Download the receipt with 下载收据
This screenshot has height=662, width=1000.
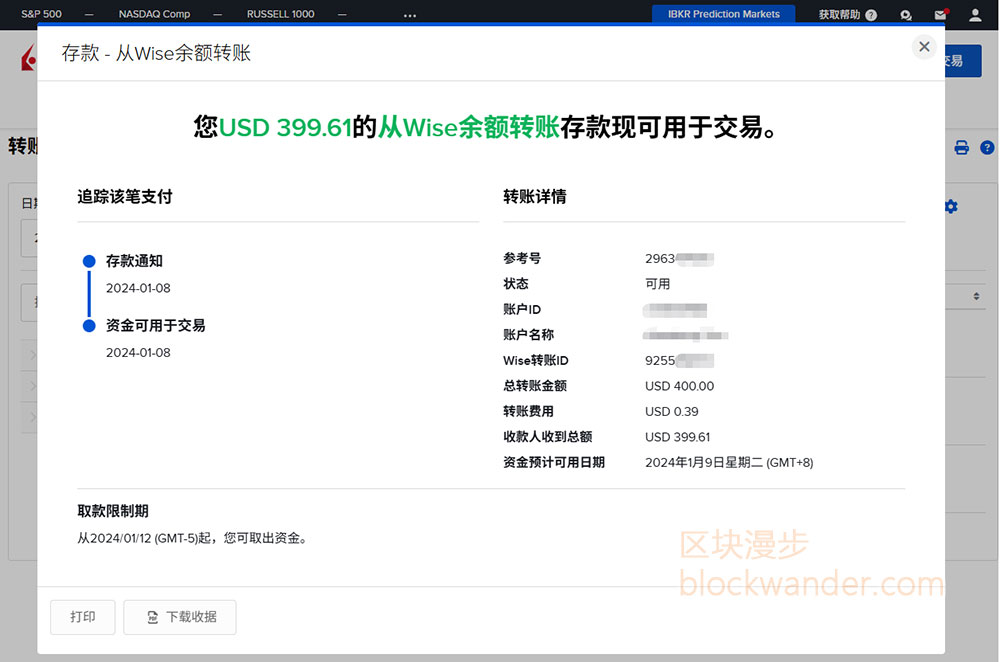click(180, 617)
